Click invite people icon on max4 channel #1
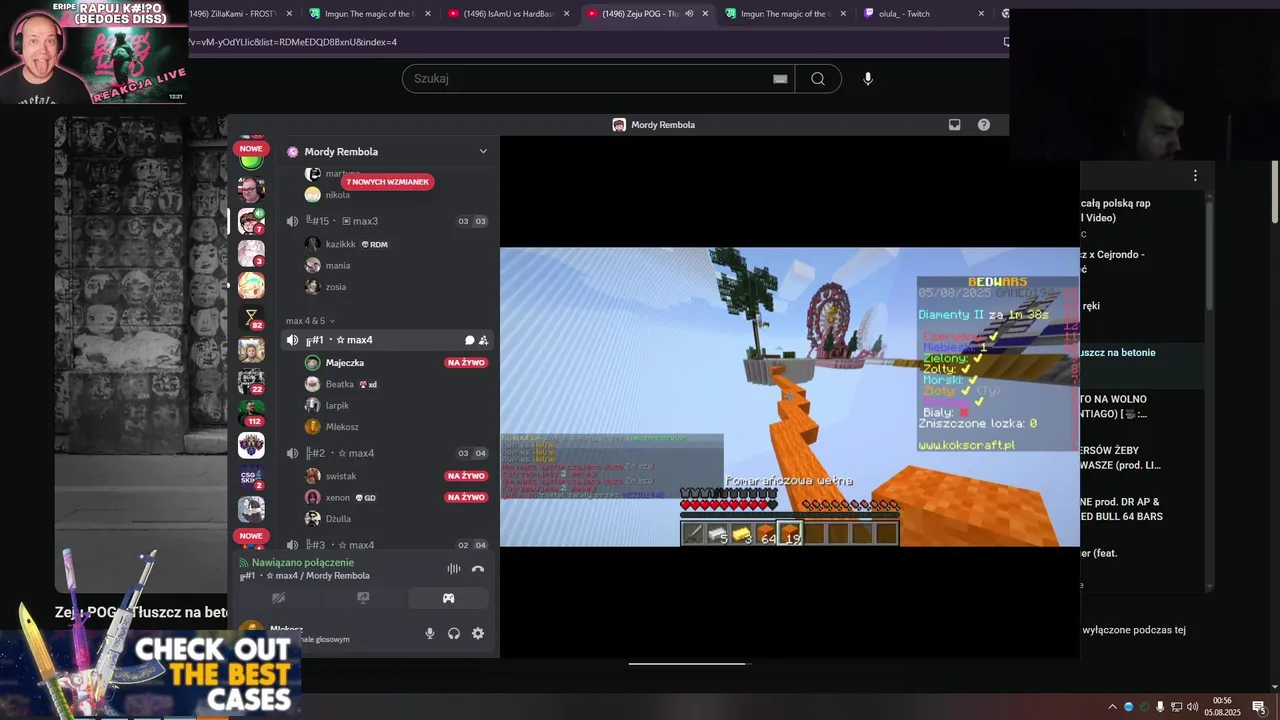The image size is (1280, 720). 484,340
